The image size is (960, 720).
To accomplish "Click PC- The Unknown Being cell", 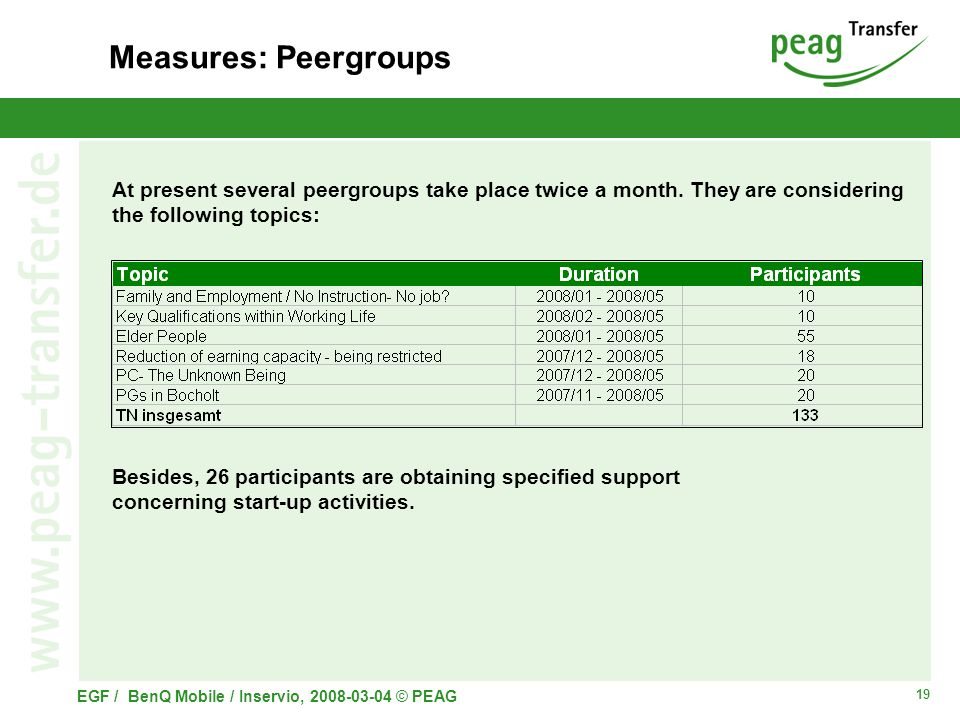I will click(313, 375).
